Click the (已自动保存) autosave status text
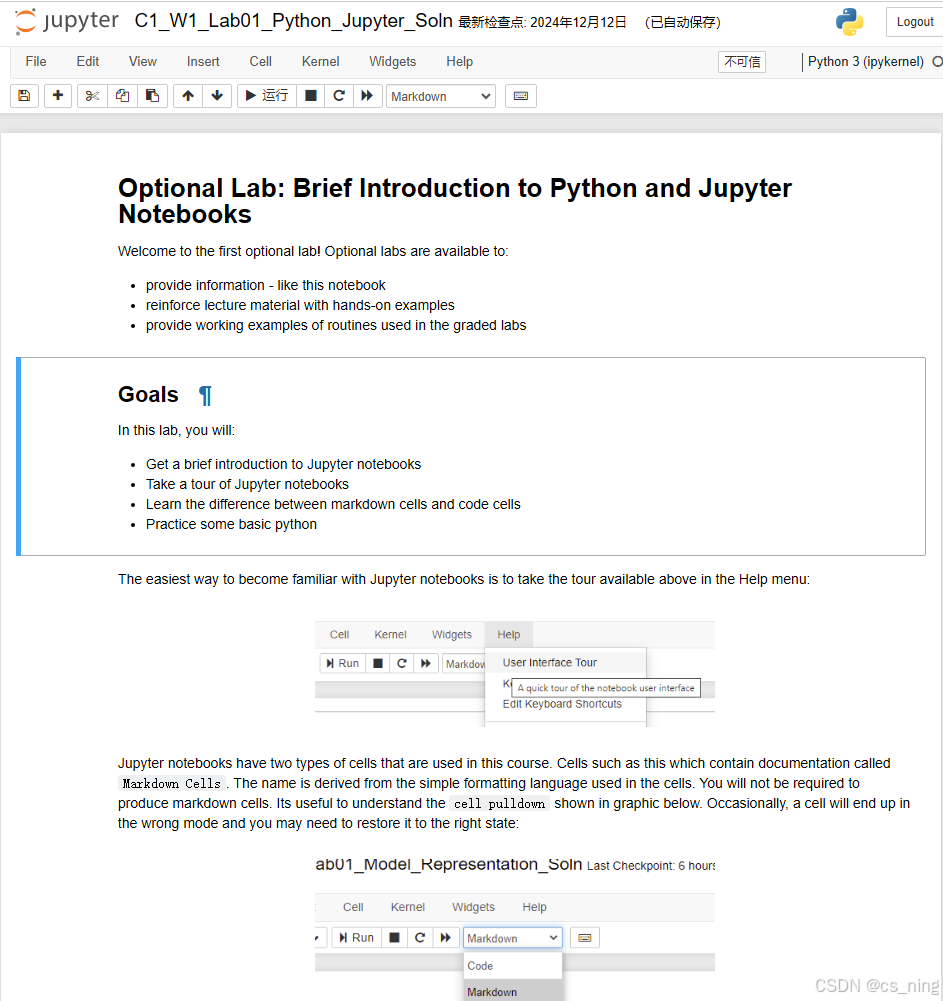 click(683, 22)
